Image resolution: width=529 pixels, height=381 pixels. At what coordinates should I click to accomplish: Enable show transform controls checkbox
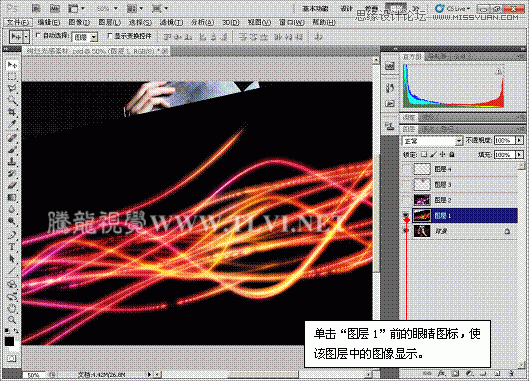(109, 35)
